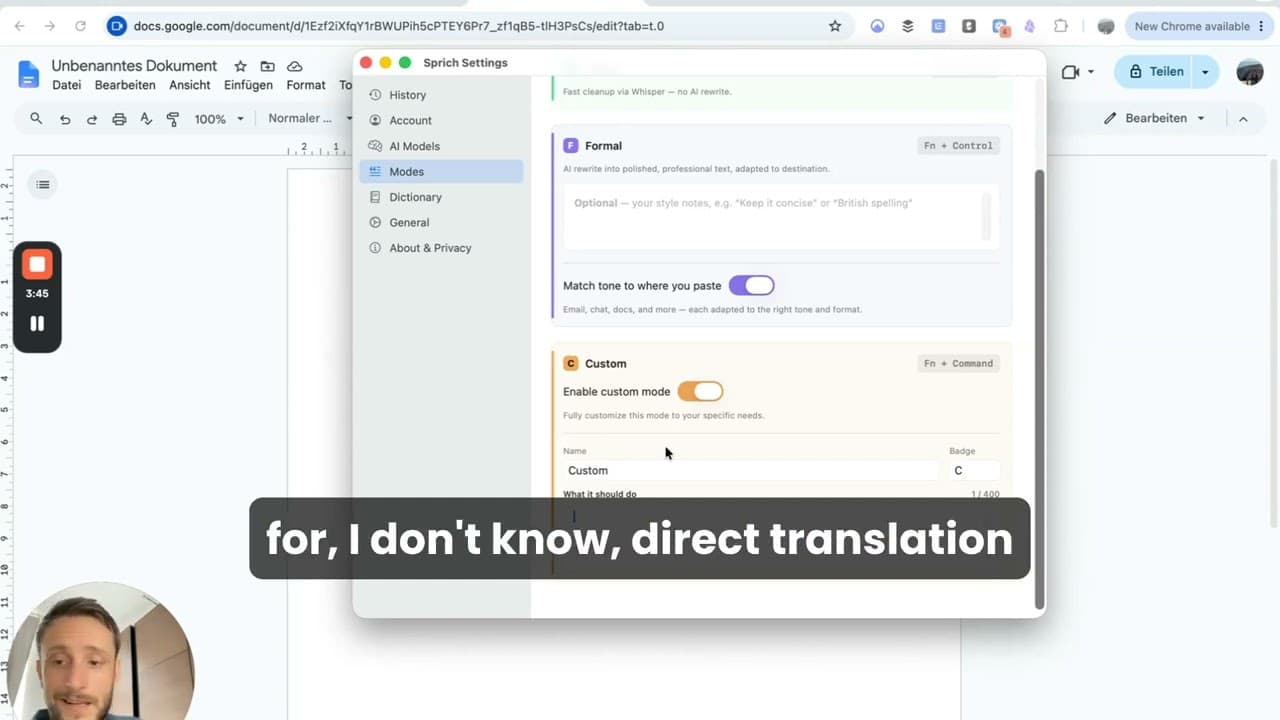Switch to AI Models settings
Screen dimensions: 1280x720
click(441, 146)
